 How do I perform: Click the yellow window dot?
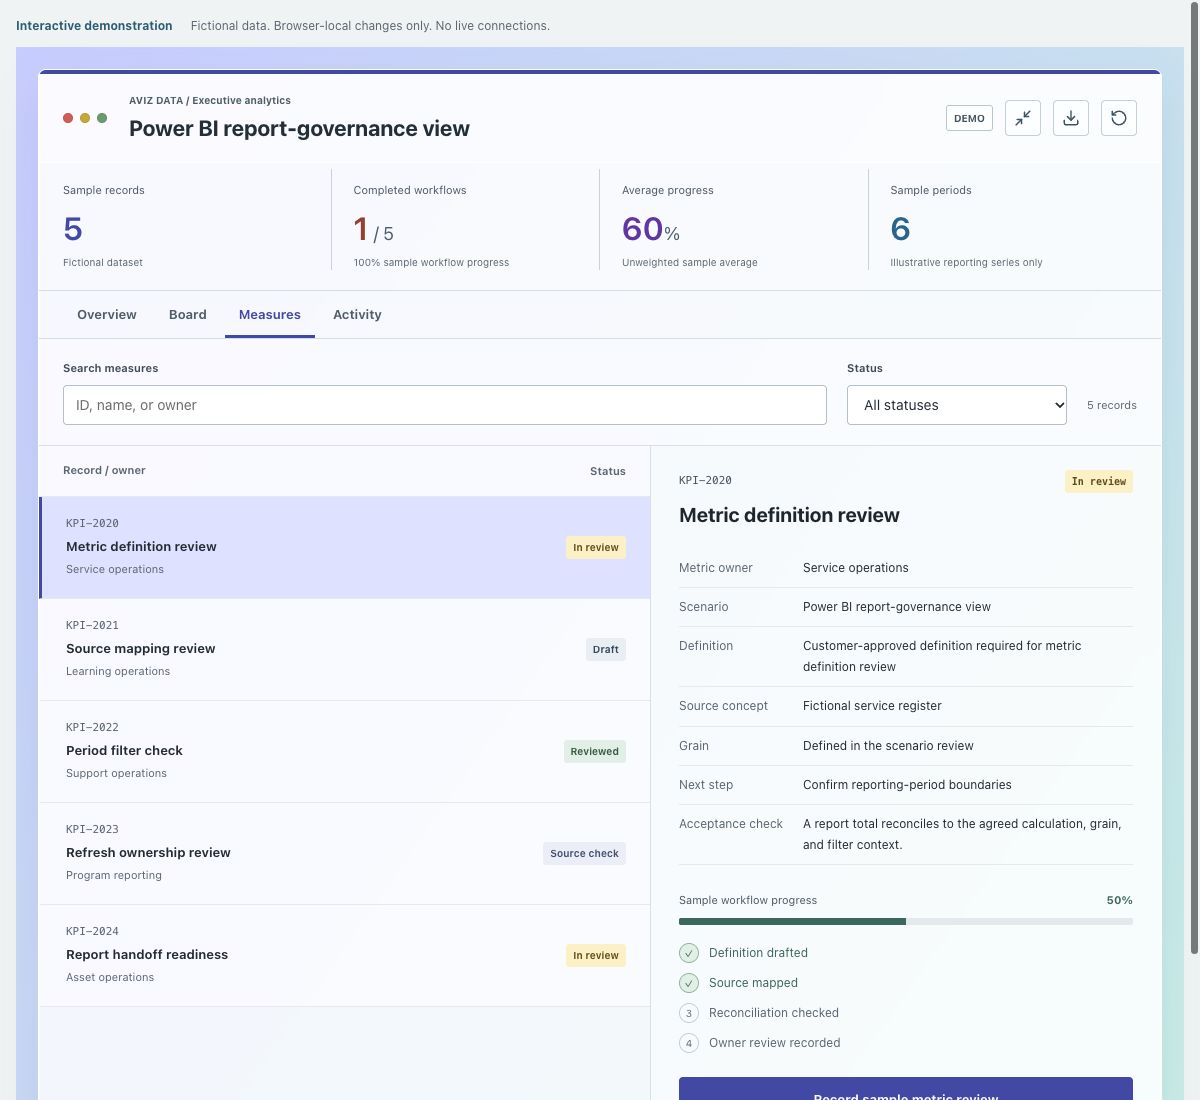pos(85,118)
